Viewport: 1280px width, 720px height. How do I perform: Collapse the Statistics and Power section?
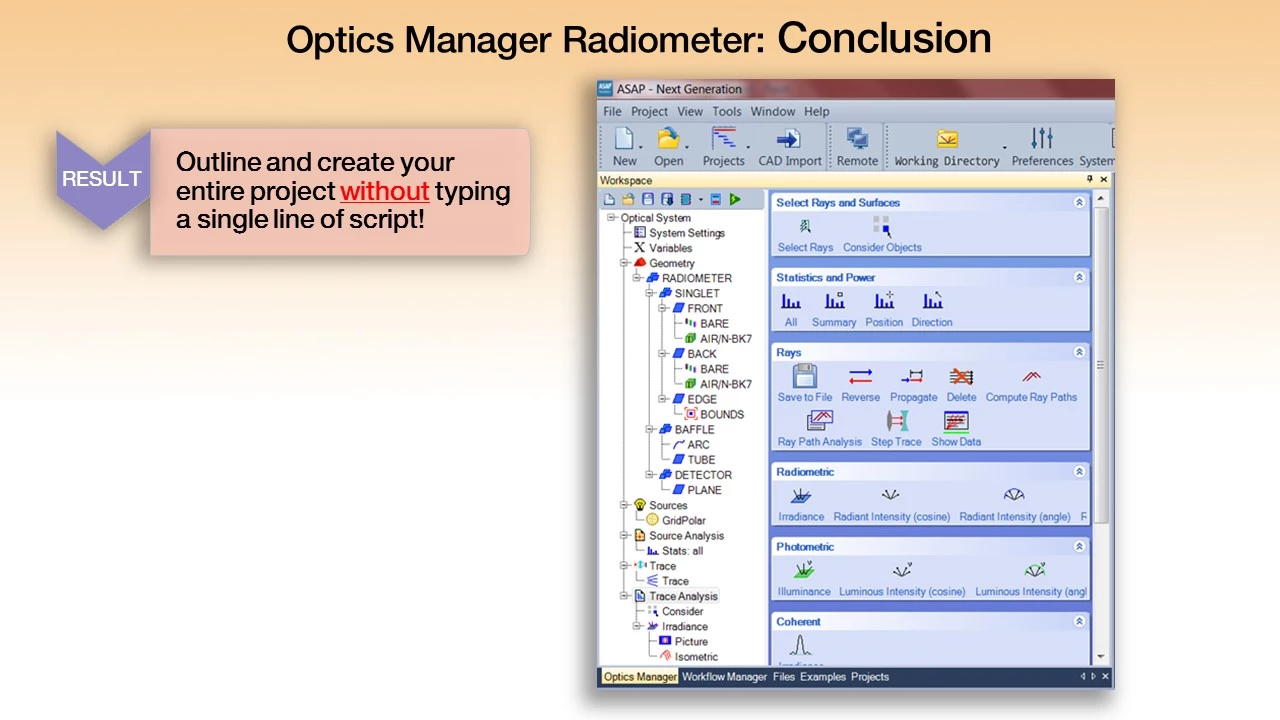click(x=1079, y=277)
